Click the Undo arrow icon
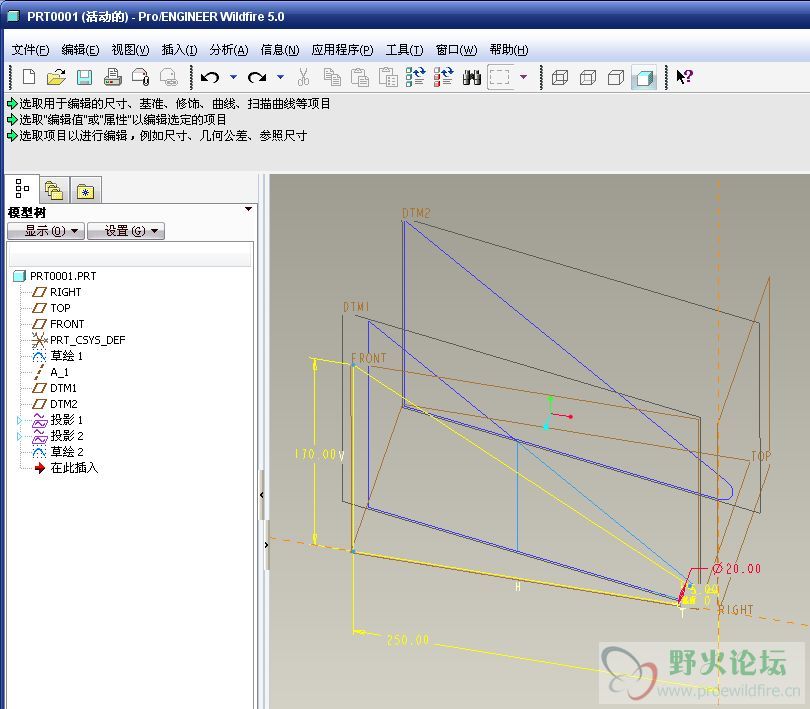The width and height of the screenshot is (810, 709). [210, 78]
